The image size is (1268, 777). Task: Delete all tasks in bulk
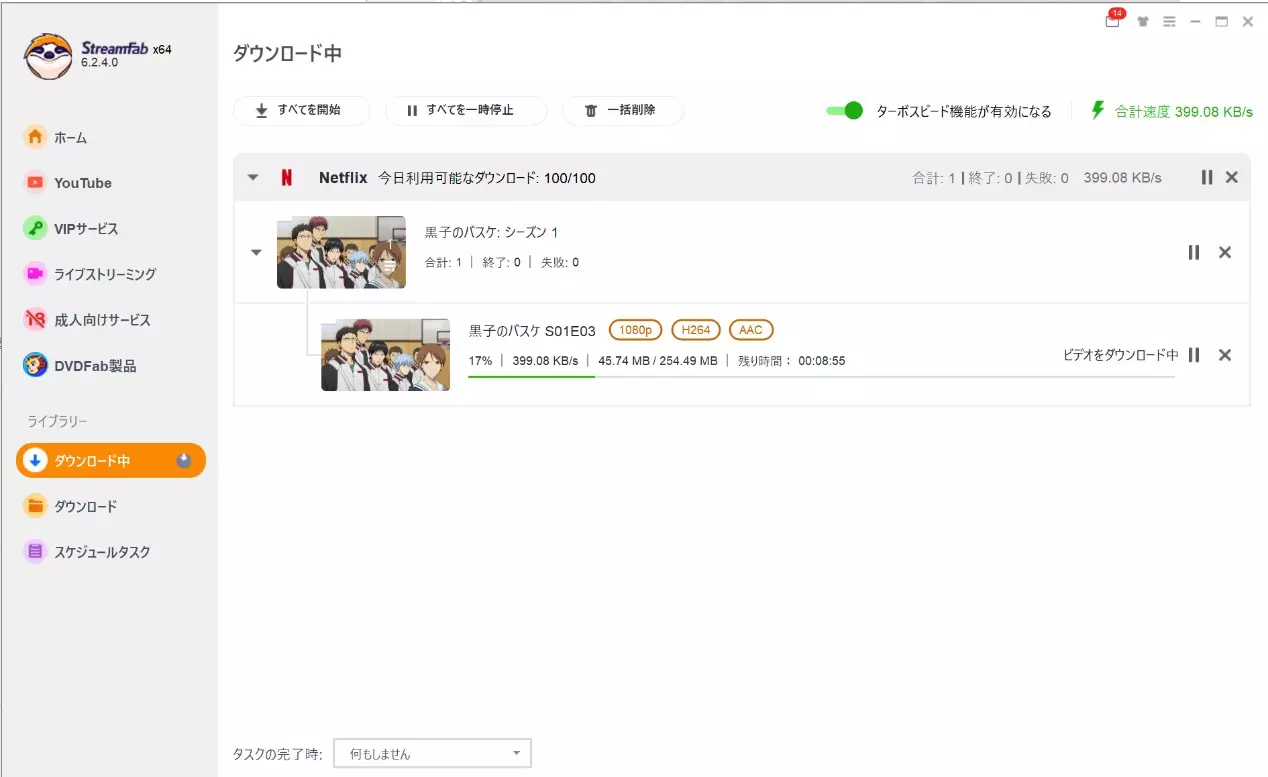click(x=622, y=111)
